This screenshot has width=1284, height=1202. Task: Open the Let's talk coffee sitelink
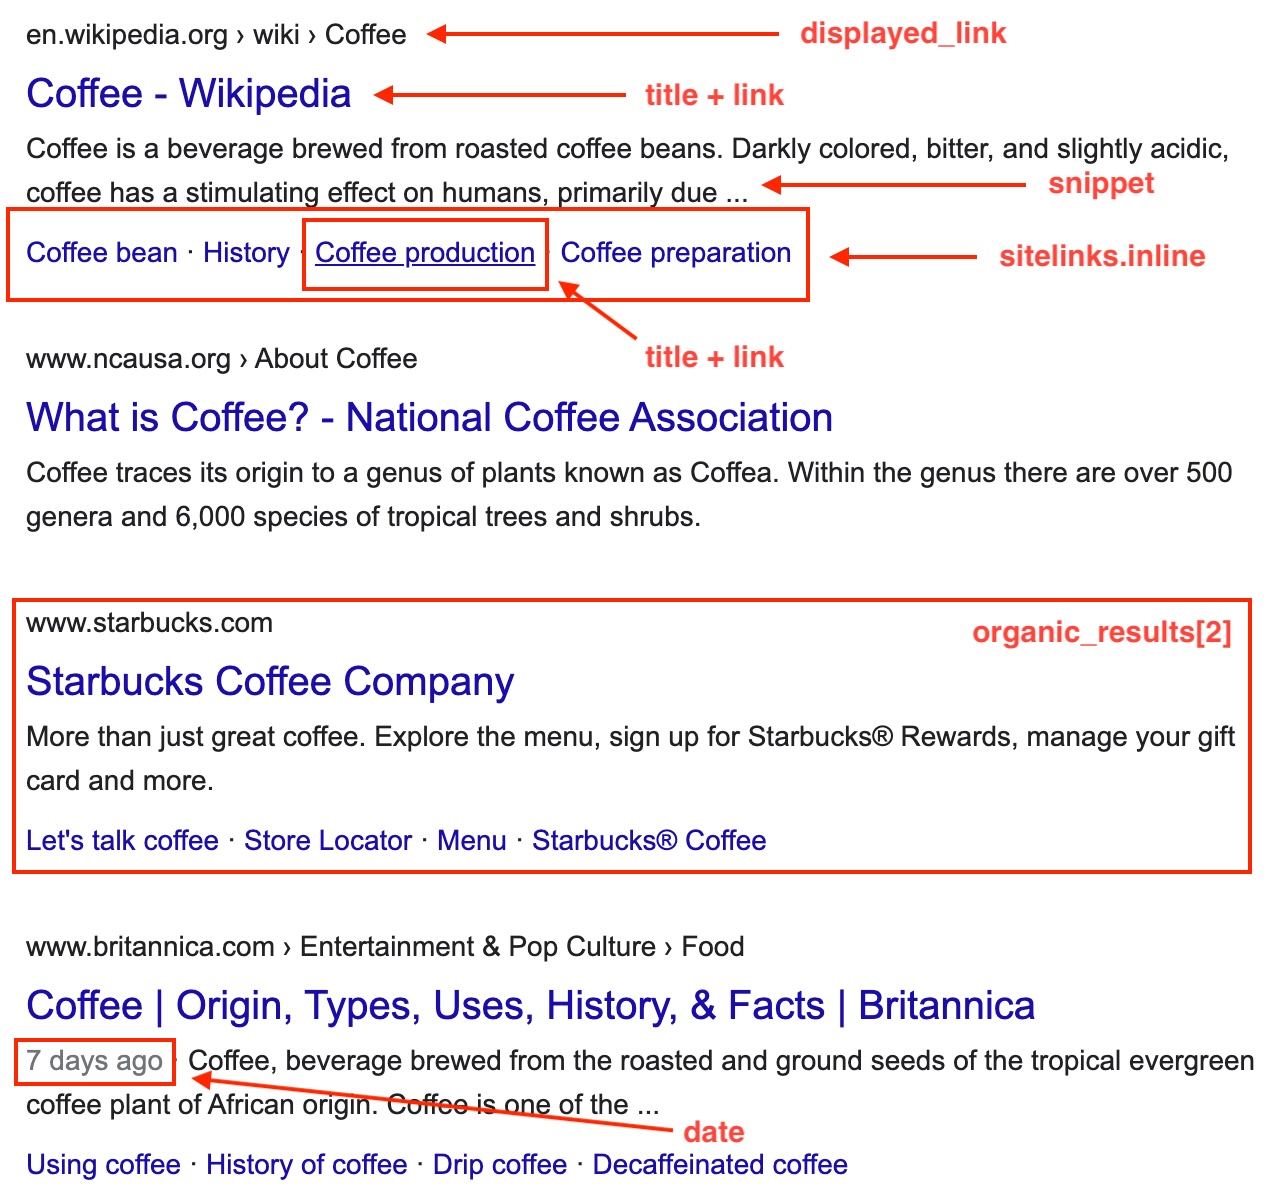pyautogui.click(x=122, y=841)
